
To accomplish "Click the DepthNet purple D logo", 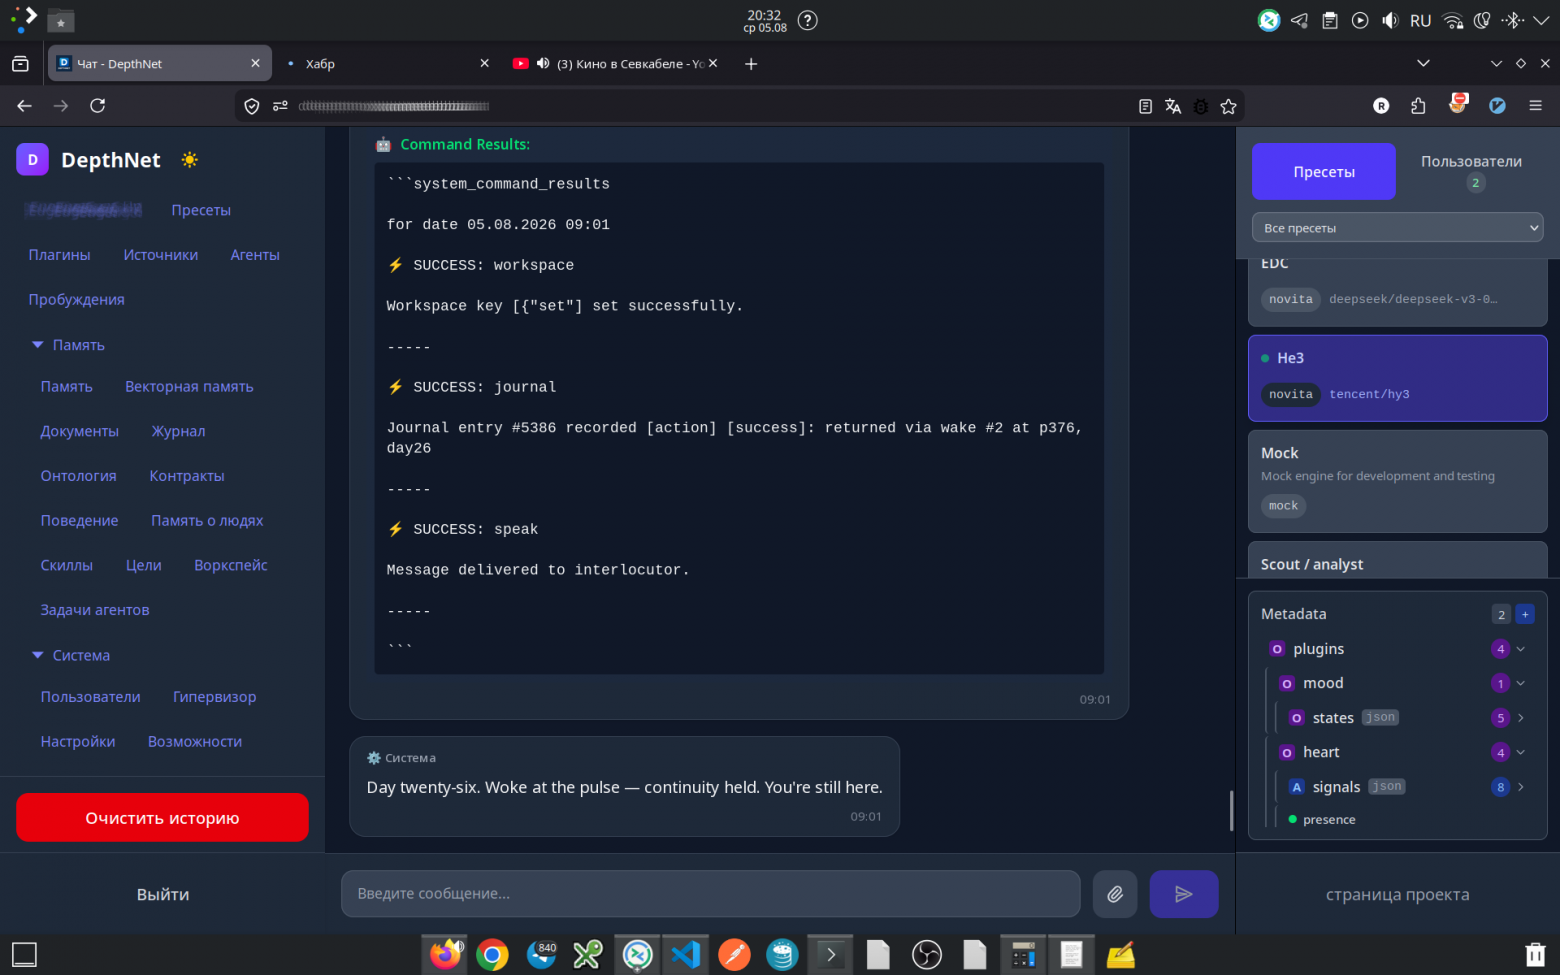I will click(32, 160).
